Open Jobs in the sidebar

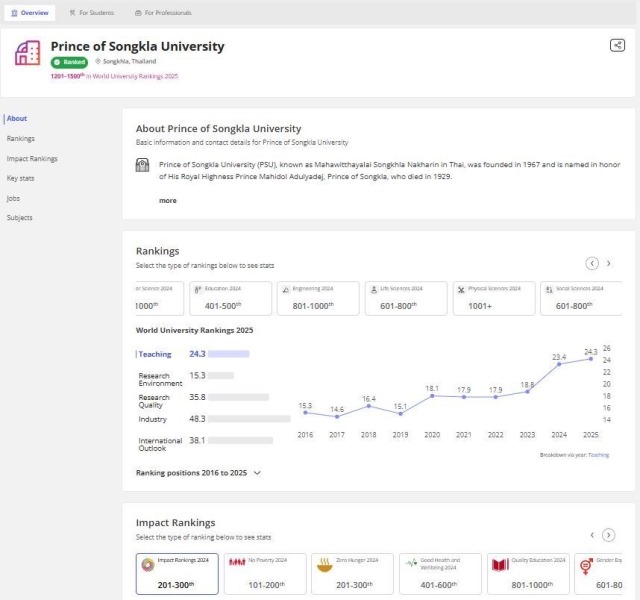13,198
